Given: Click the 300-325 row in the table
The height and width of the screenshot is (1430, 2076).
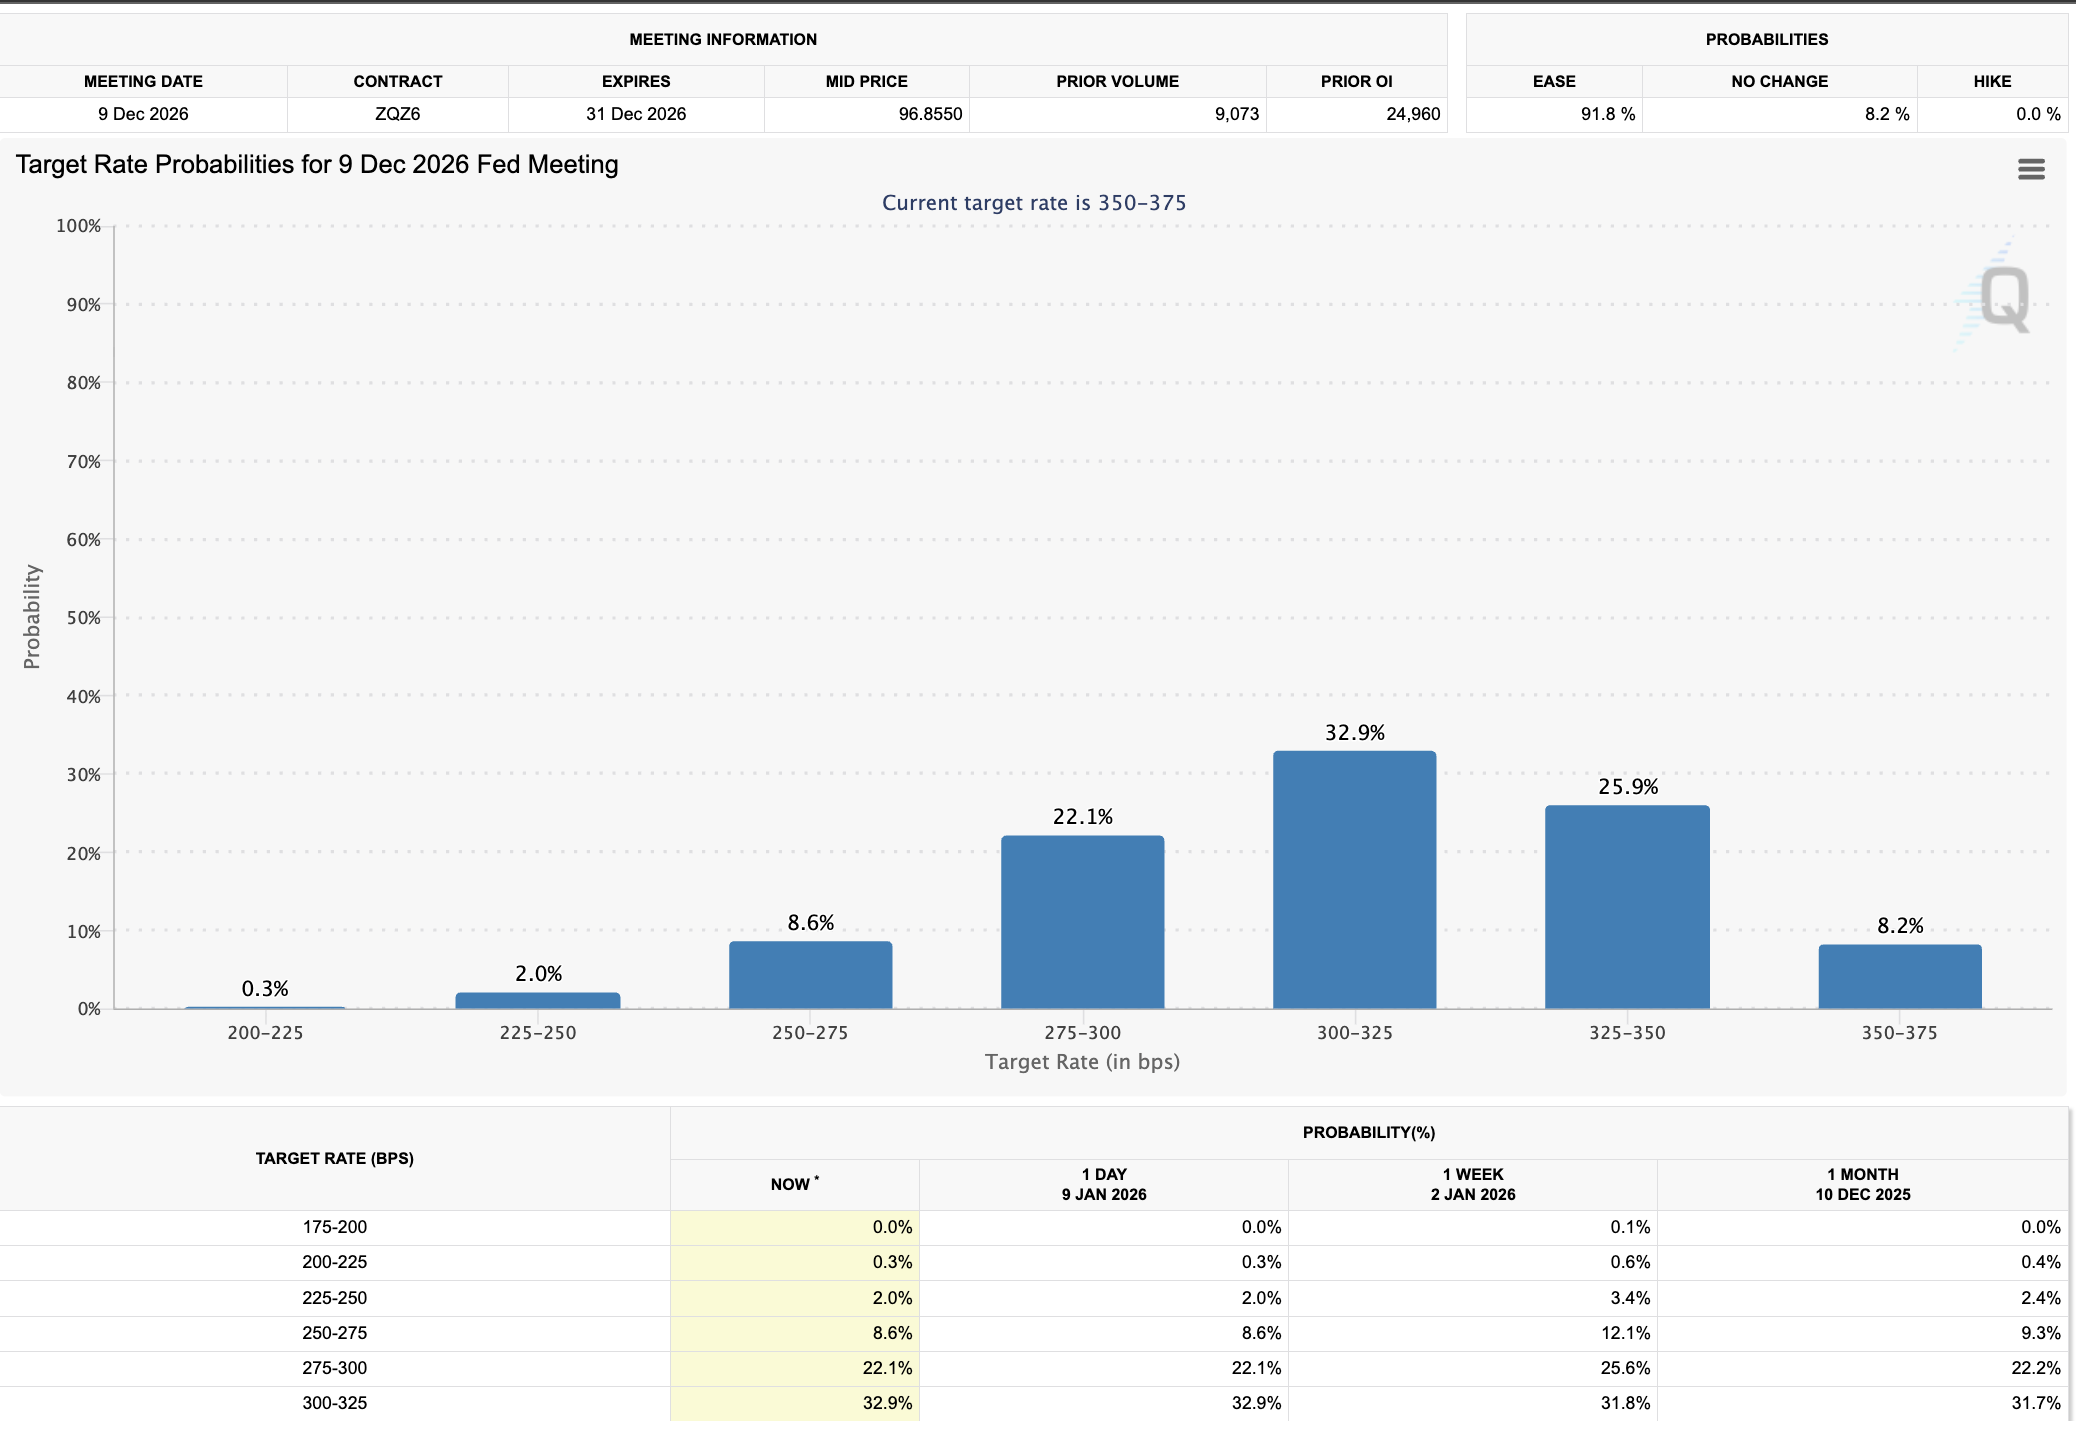Looking at the screenshot, I should 334,1403.
